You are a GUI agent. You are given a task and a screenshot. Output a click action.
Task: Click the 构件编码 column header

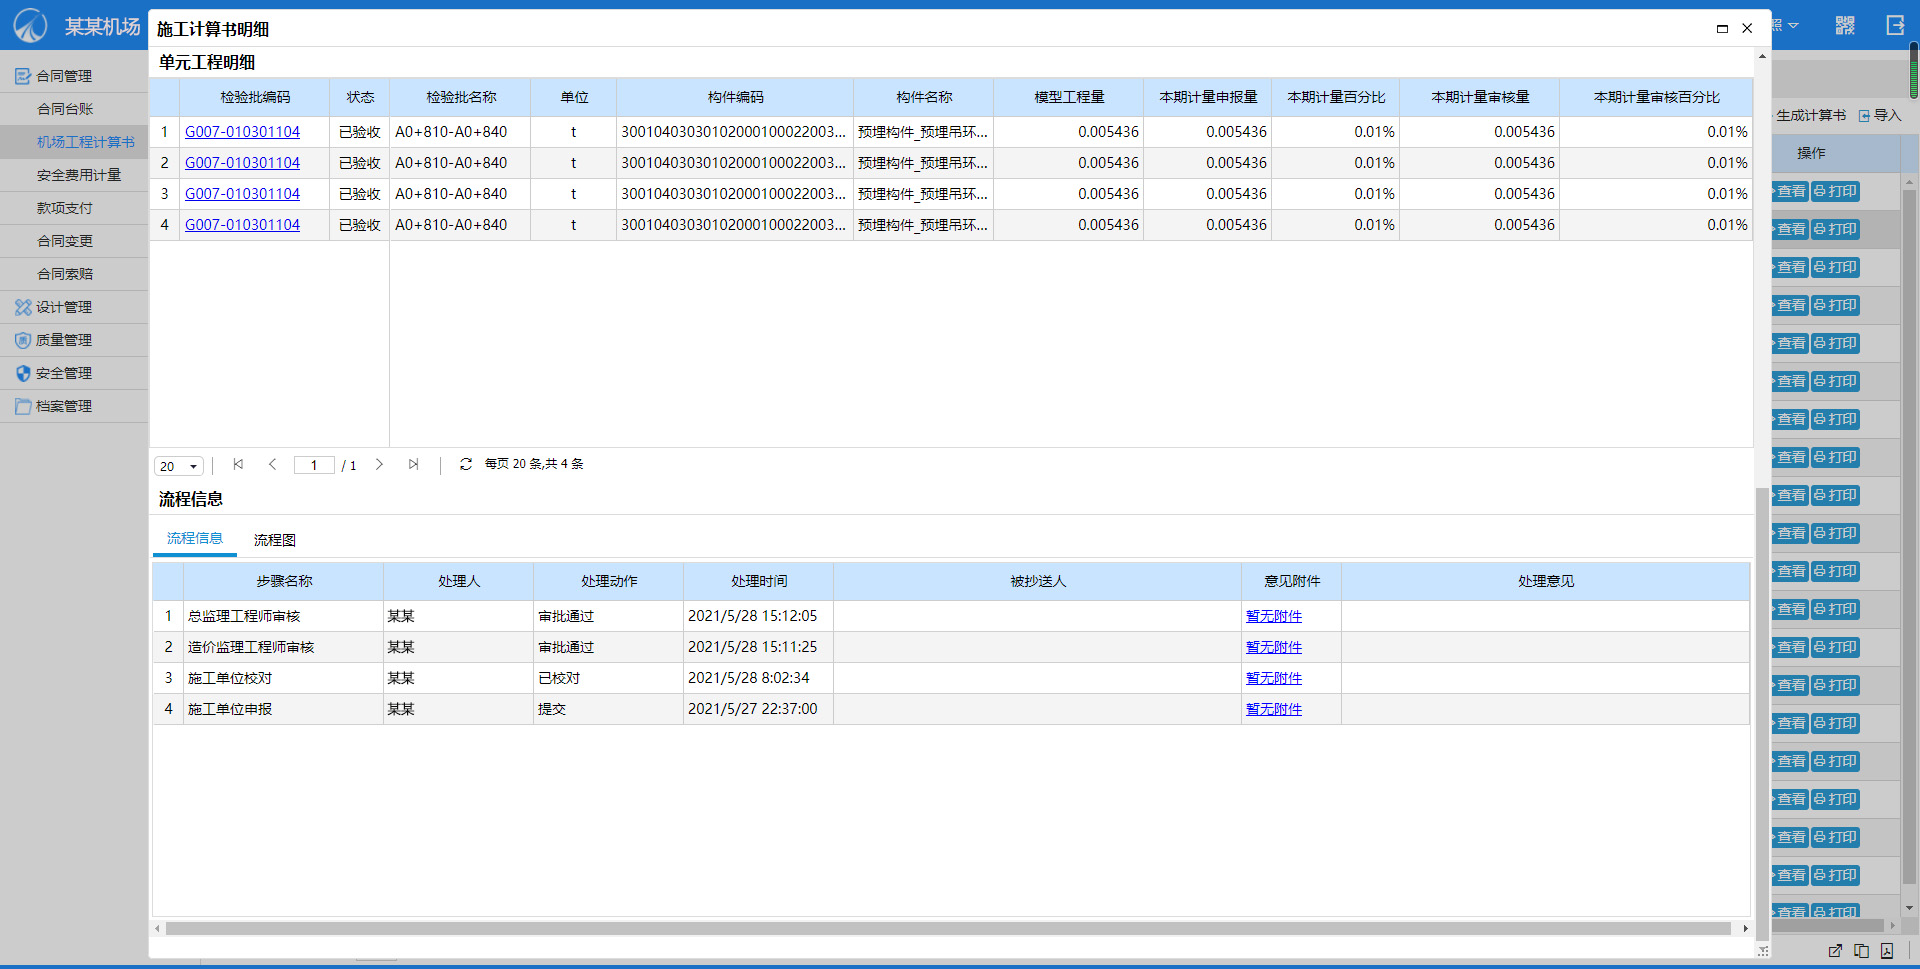pyautogui.click(x=735, y=97)
